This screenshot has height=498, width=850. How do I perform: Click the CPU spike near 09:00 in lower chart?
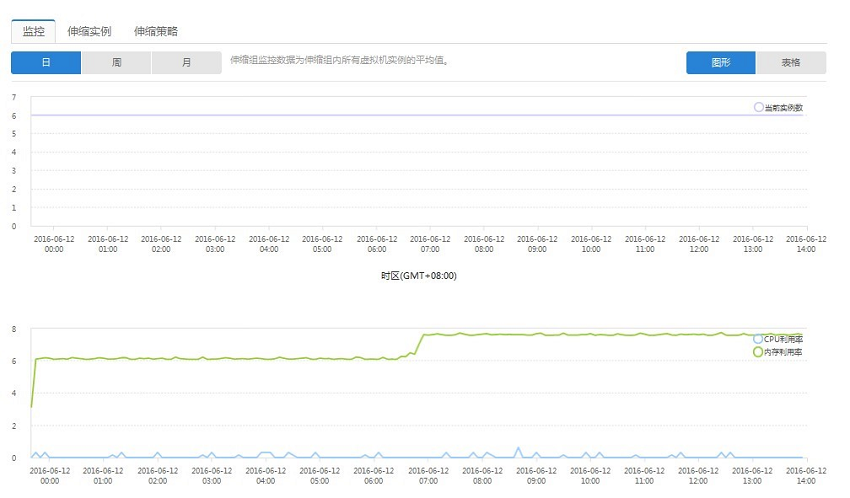pyautogui.click(x=518, y=452)
